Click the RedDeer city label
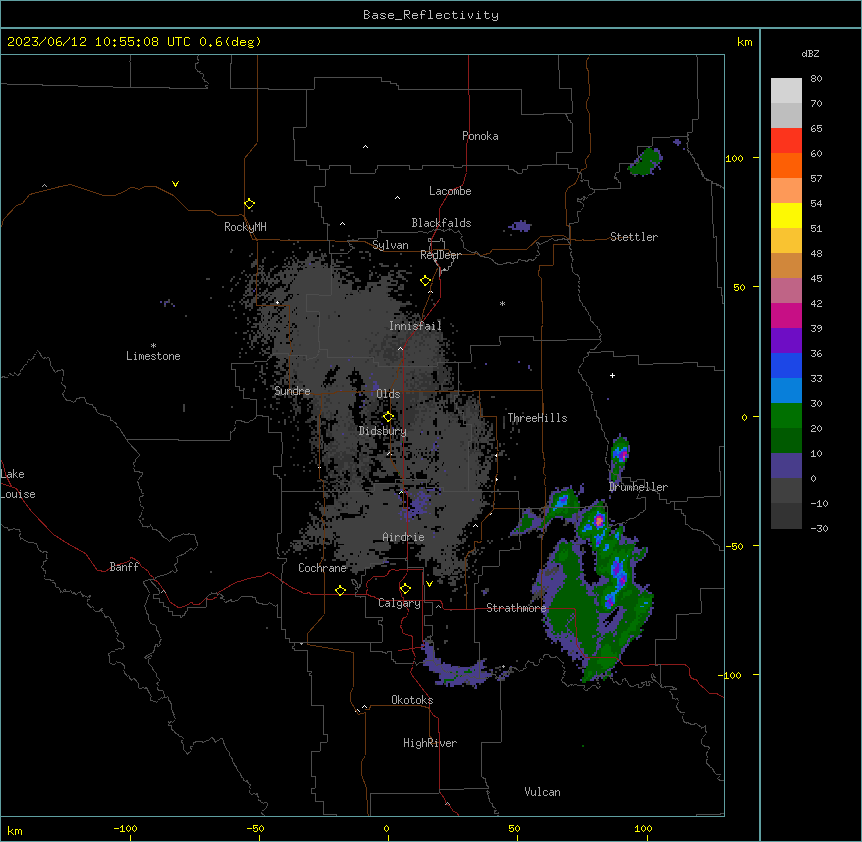This screenshot has height=842, width=862. tap(440, 255)
